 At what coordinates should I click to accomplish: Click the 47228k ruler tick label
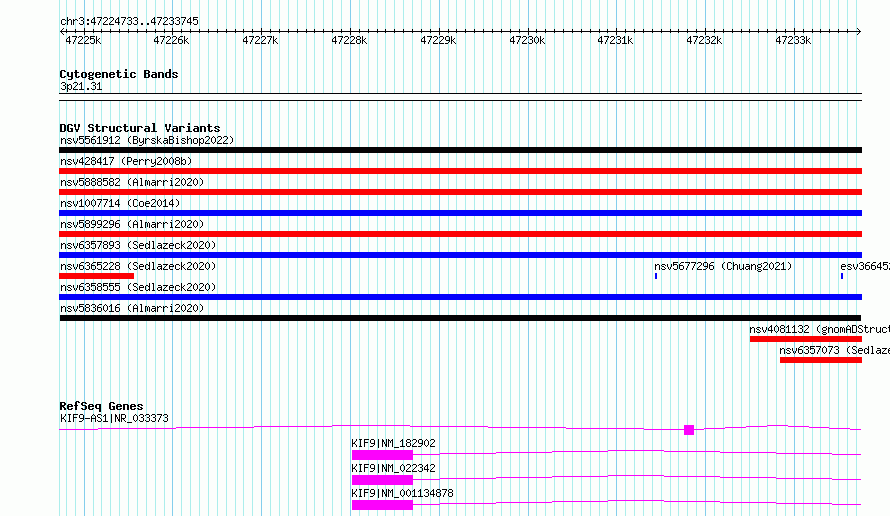point(349,40)
